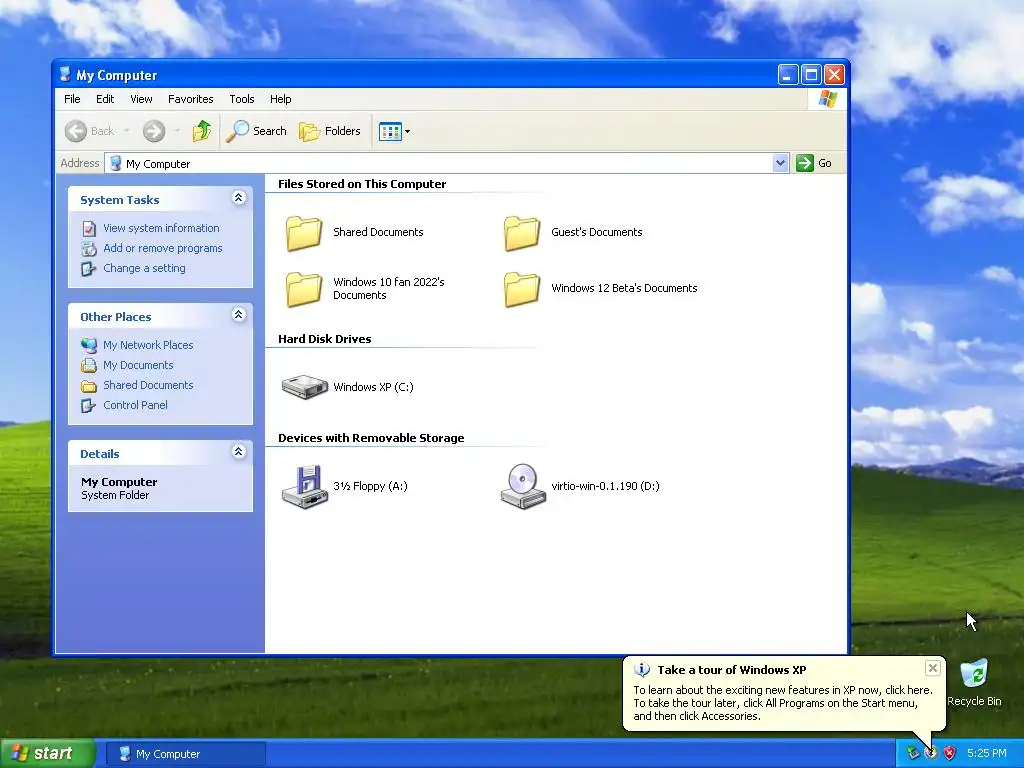Click the Views grid toolbar icon
The width and height of the screenshot is (1024, 768).
[x=390, y=131]
